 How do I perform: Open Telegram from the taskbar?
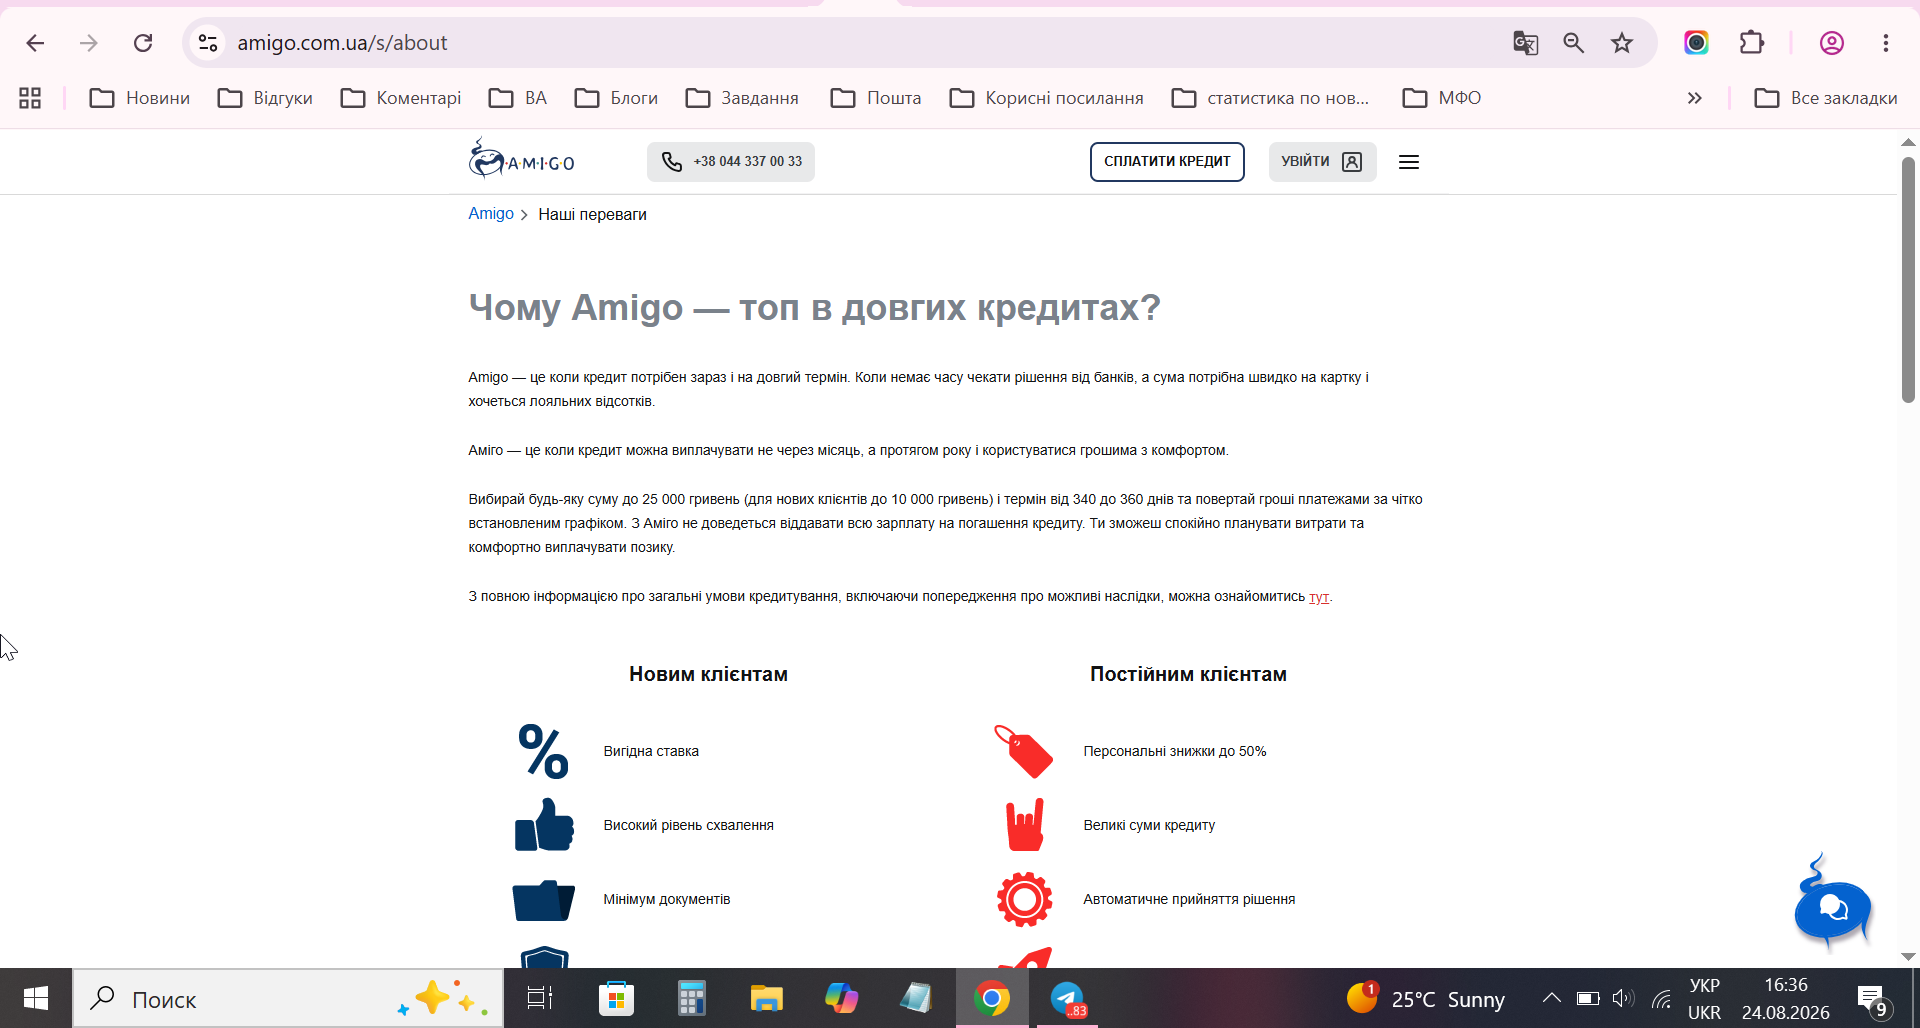pos(1067,998)
